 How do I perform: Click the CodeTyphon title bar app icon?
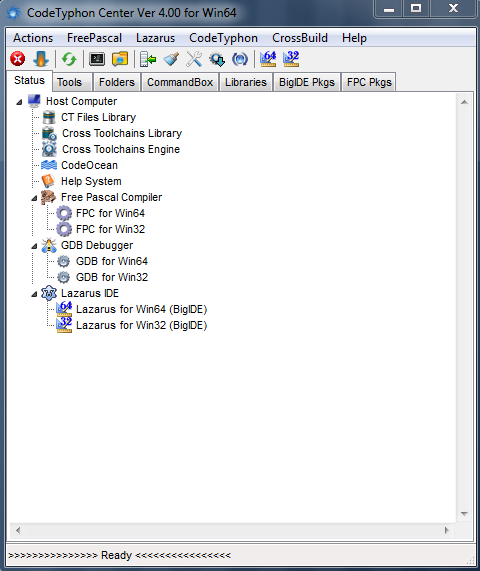pyautogui.click(x=14, y=13)
